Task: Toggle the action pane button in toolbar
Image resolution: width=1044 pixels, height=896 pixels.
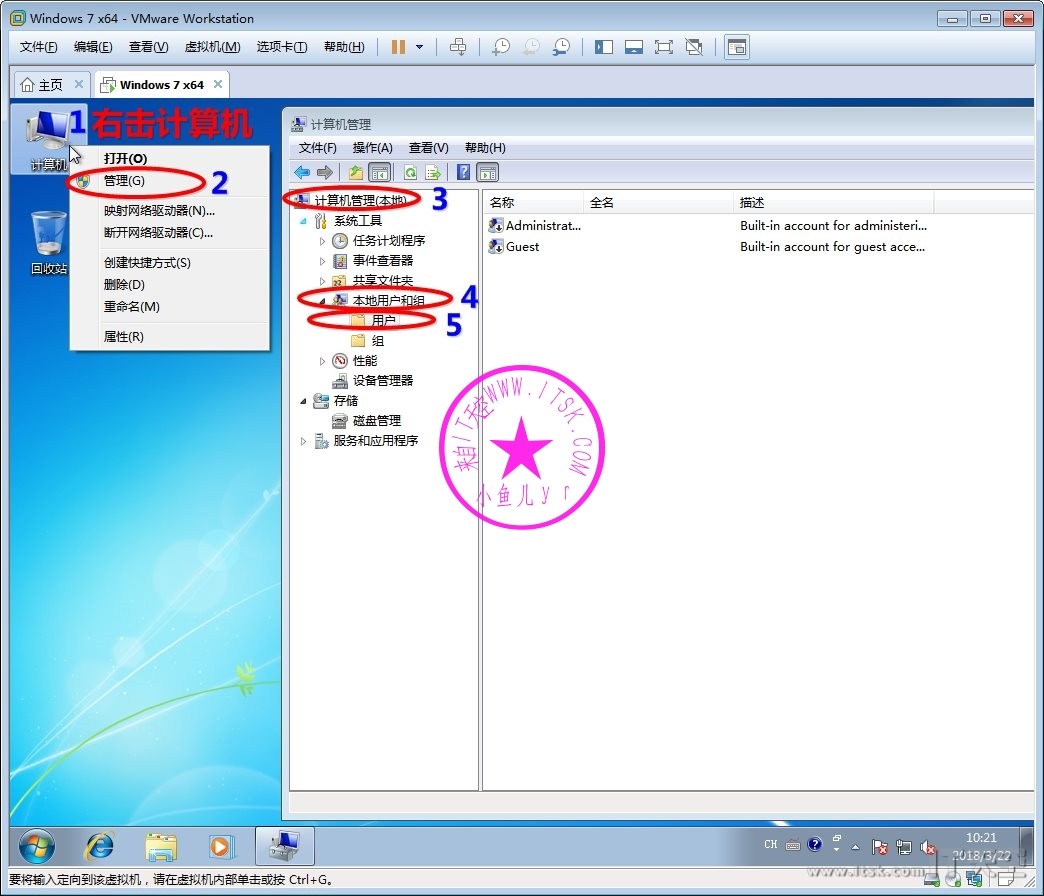Action: coord(487,172)
